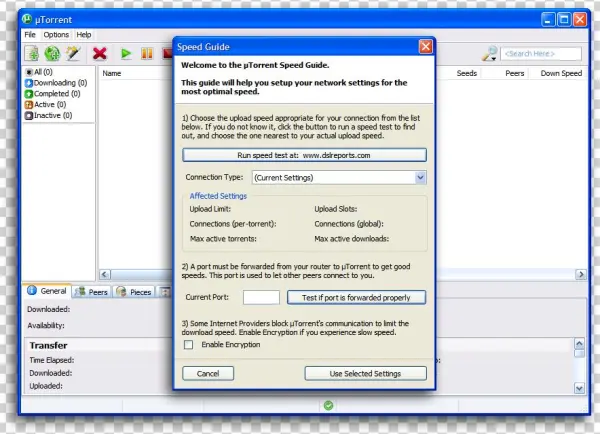This screenshot has height=434, width=600.
Task: Click Test if port is forwarded properly
Action: point(356,297)
